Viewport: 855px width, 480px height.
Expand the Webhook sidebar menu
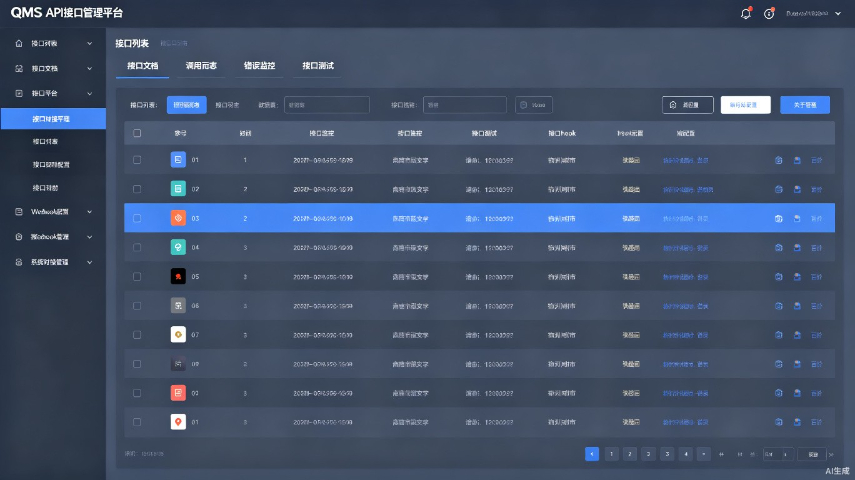click(x=53, y=212)
